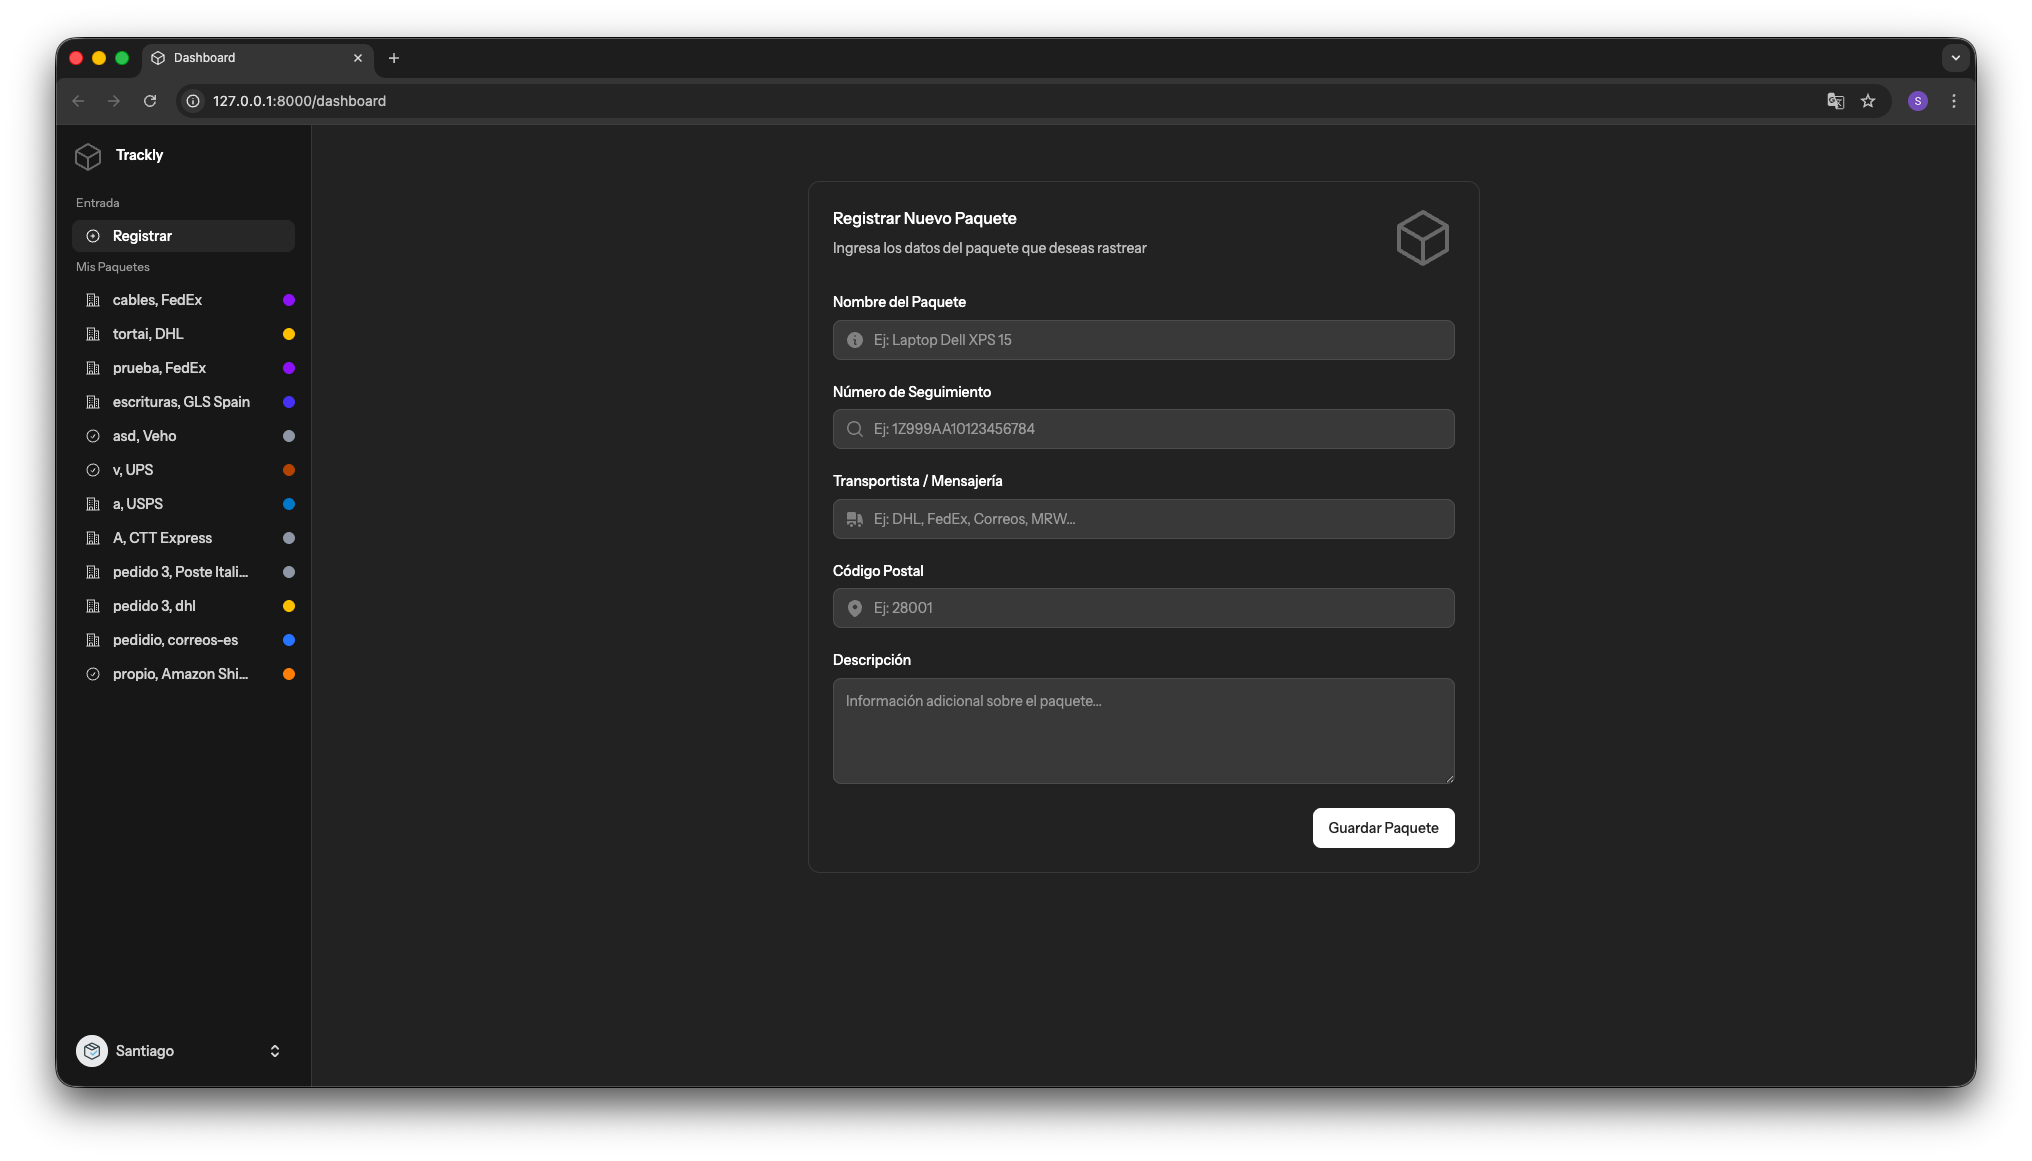Click into the Descripción text area
Screen dimensions: 2032x1161
tap(1143, 731)
